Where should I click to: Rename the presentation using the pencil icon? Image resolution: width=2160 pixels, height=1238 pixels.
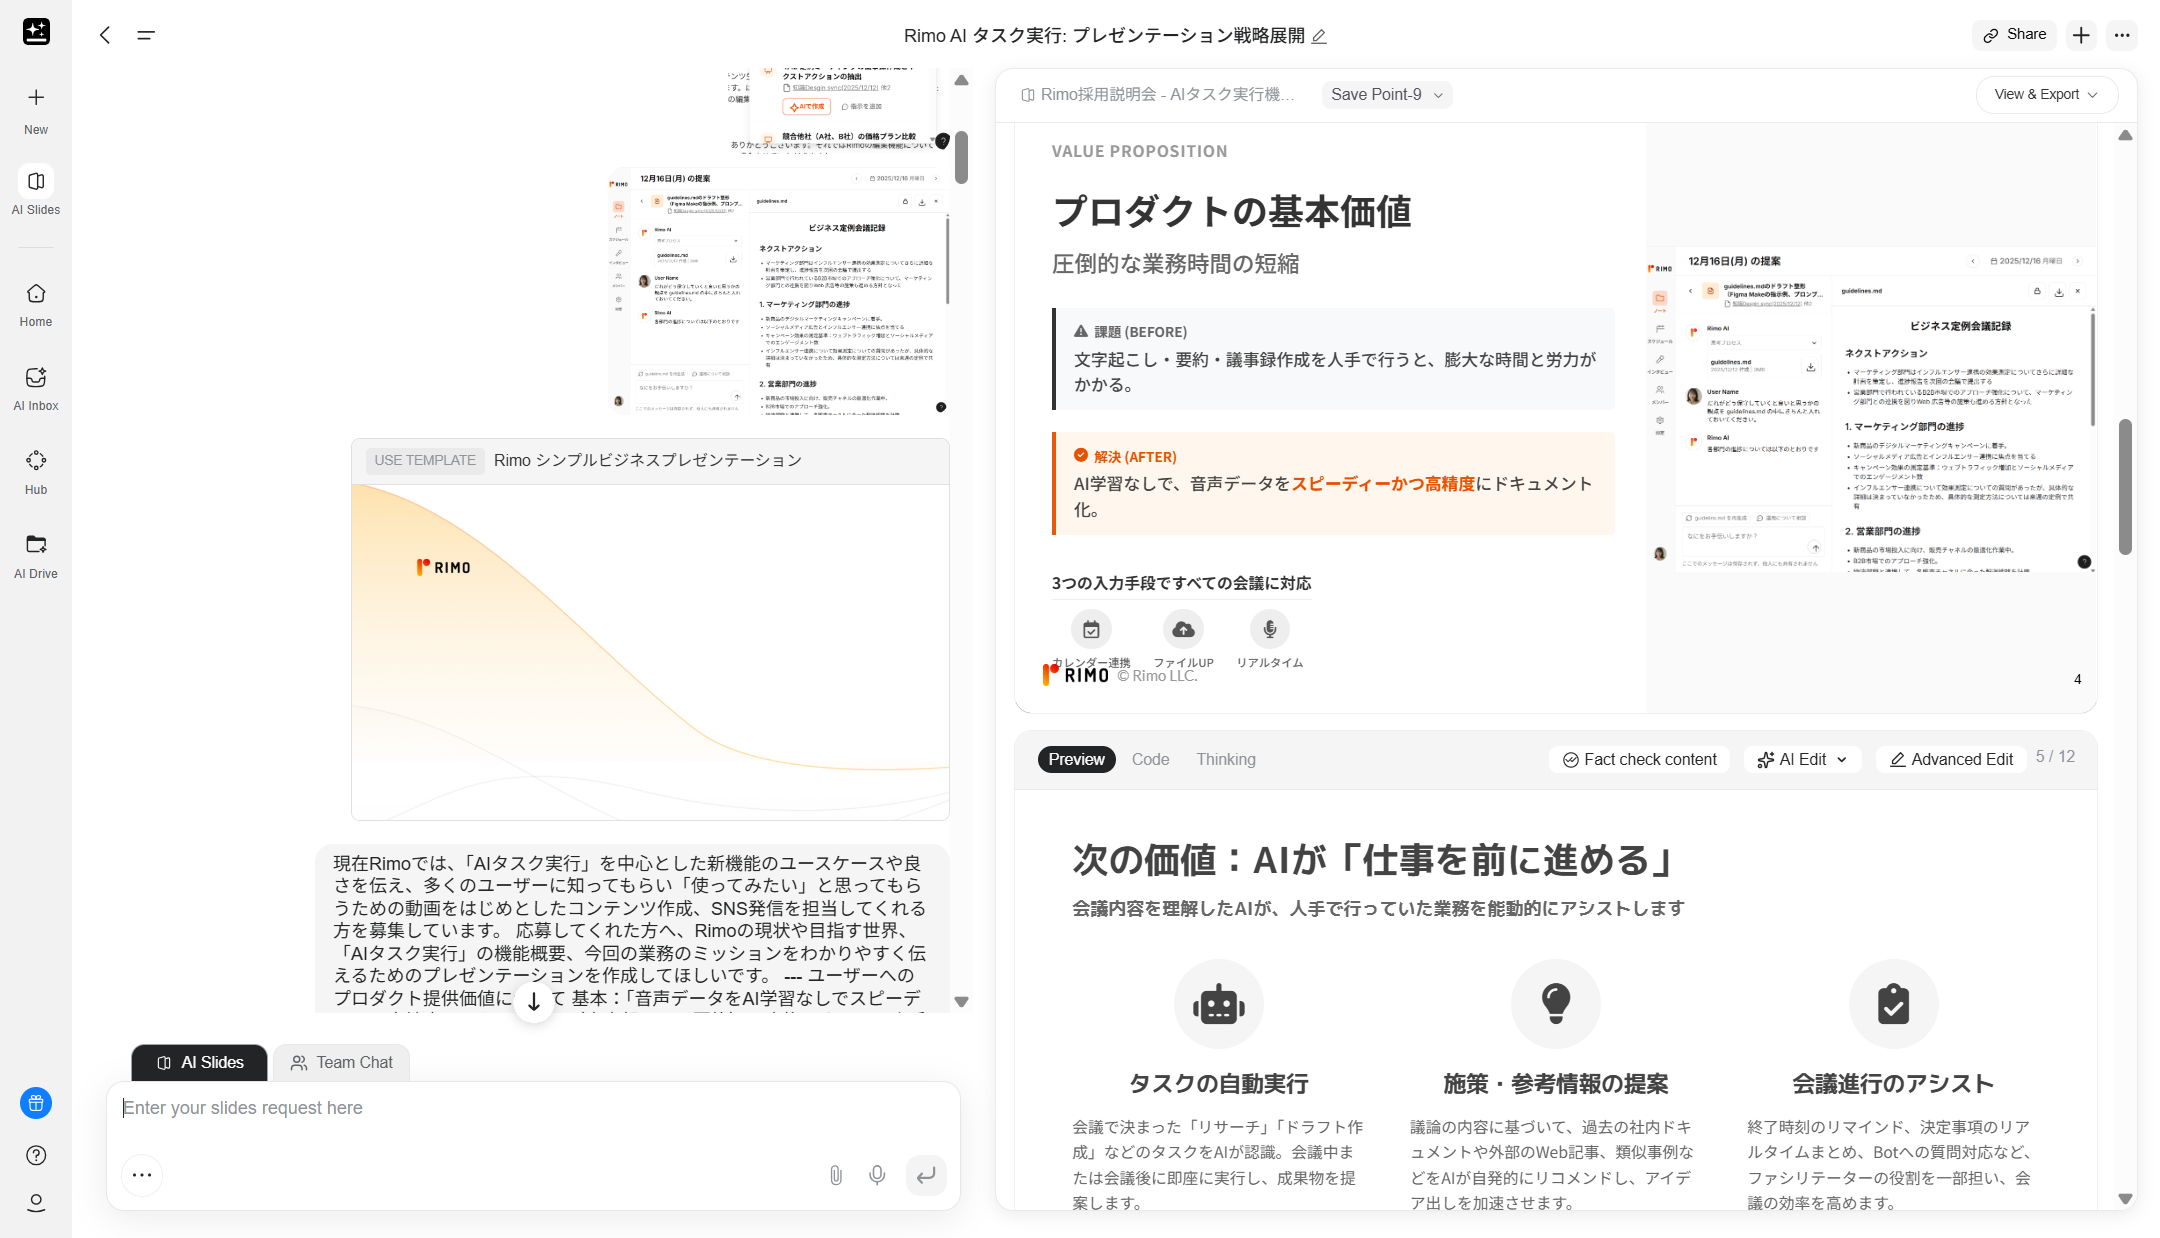pos(1320,35)
